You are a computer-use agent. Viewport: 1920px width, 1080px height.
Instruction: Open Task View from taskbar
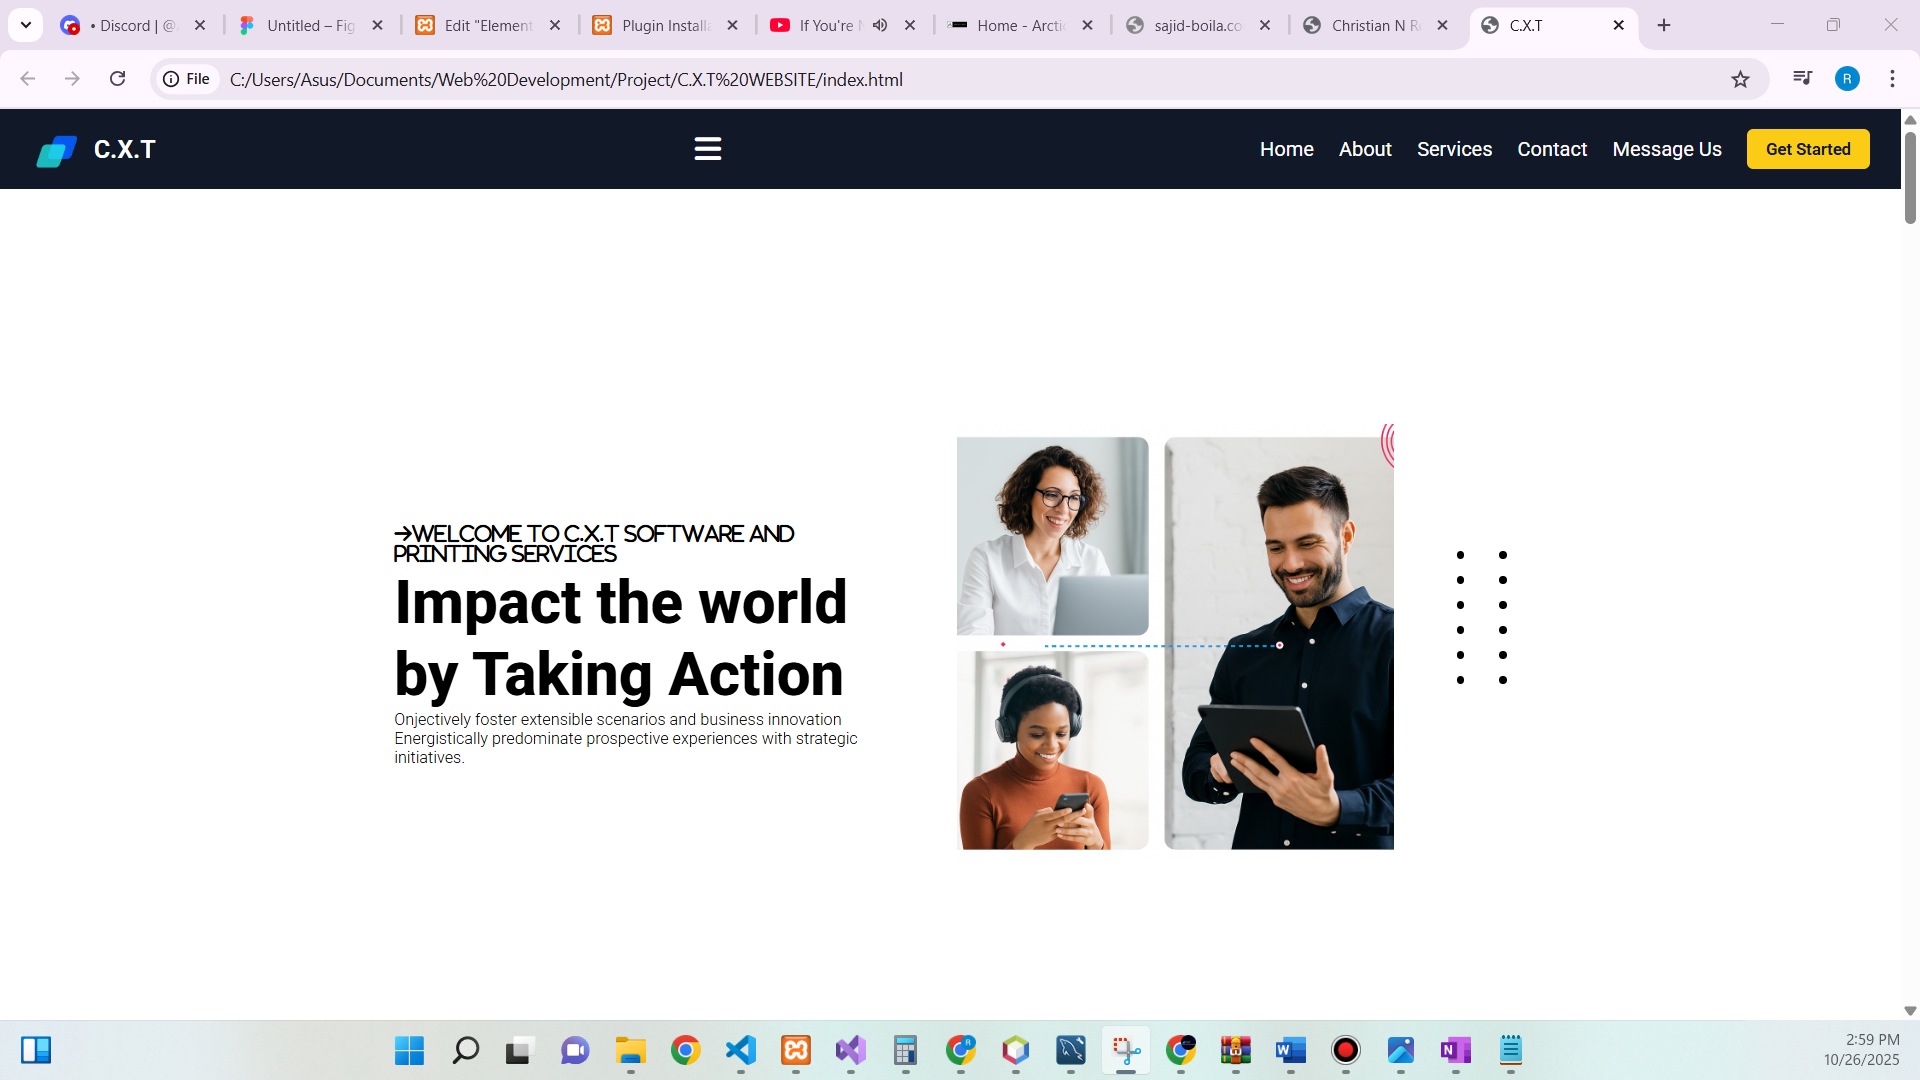tap(519, 1050)
